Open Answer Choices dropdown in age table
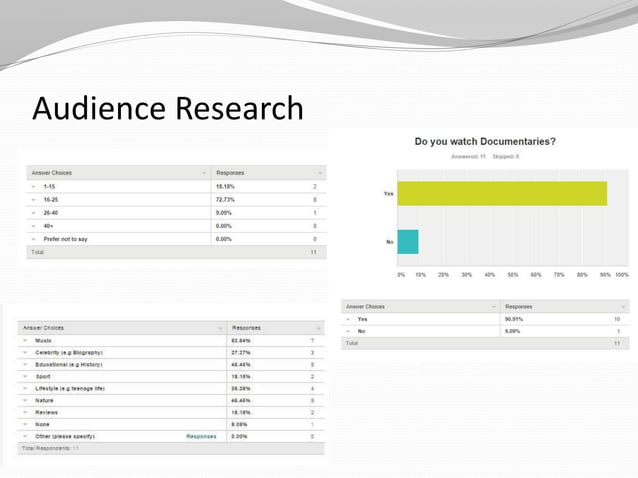 pos(204,173)
